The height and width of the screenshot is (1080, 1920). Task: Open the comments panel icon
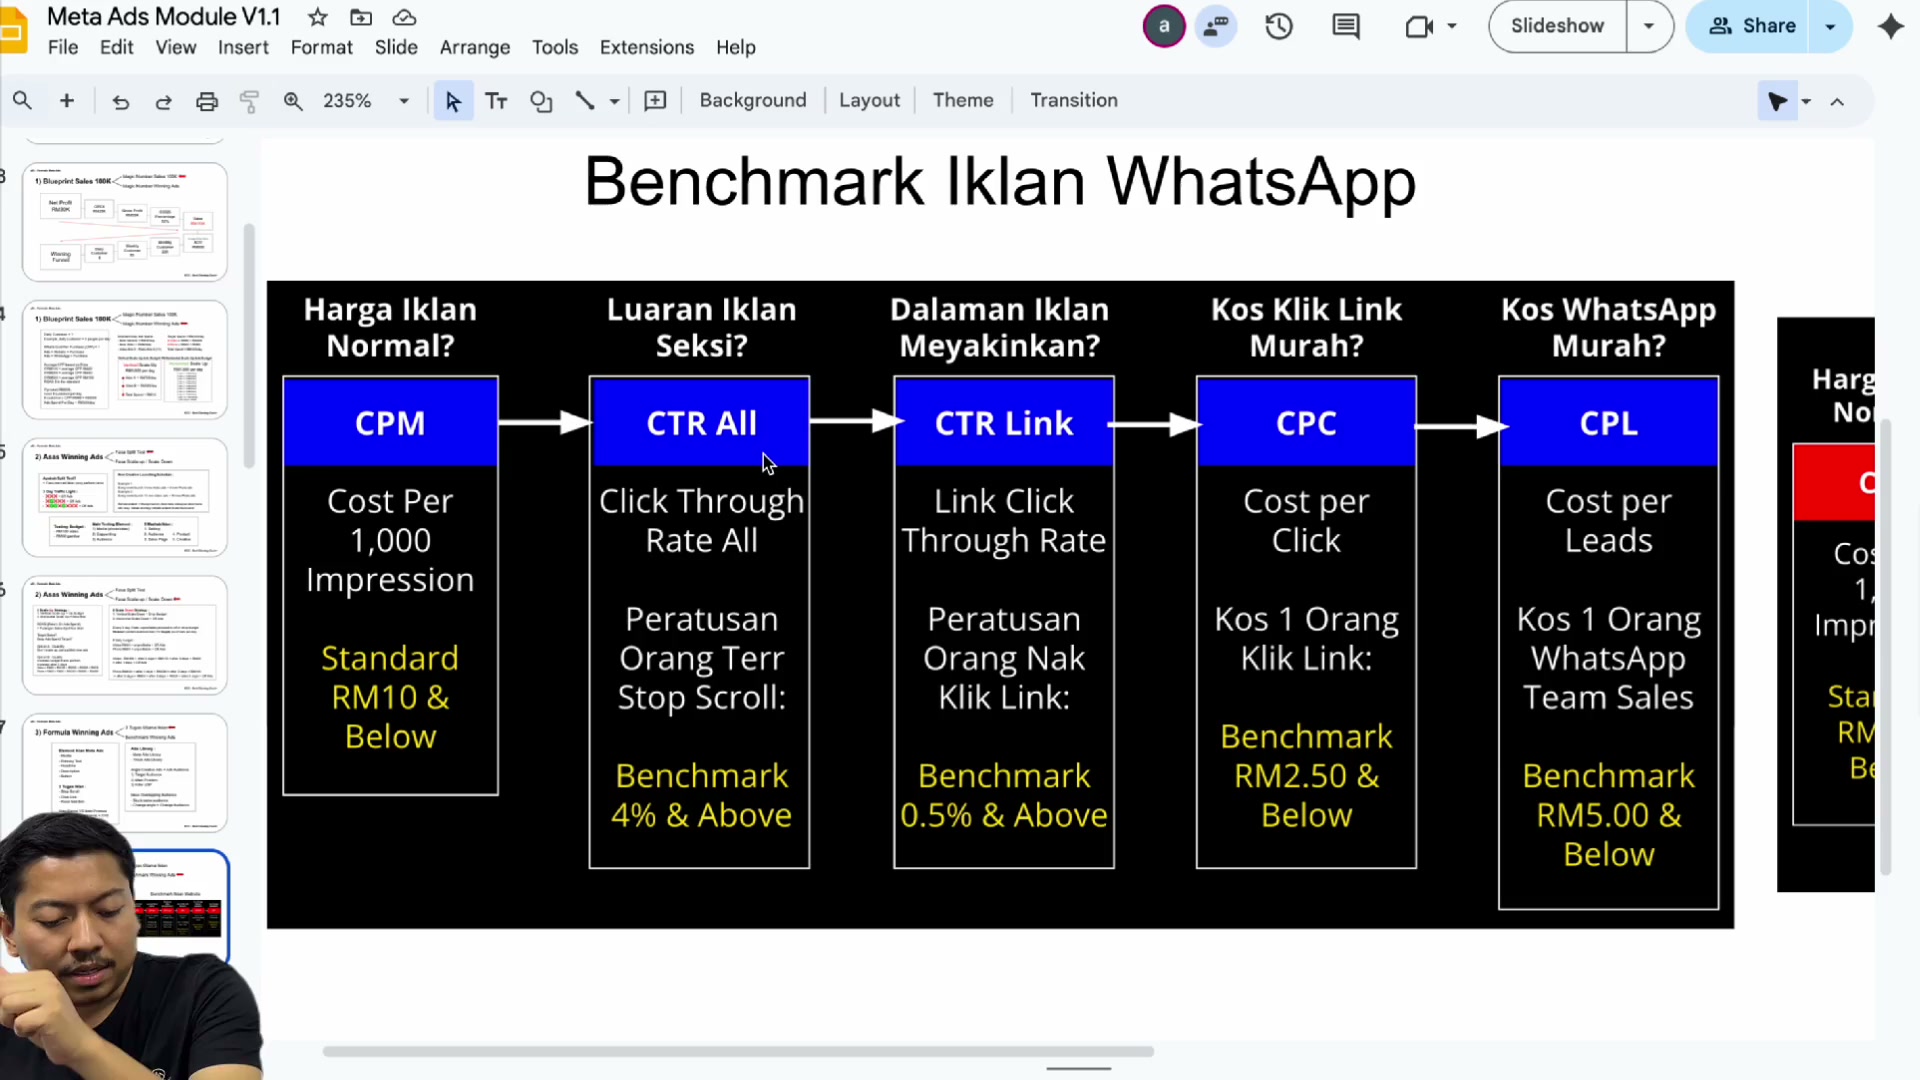pyautogui.click(x=1346, y=27)
